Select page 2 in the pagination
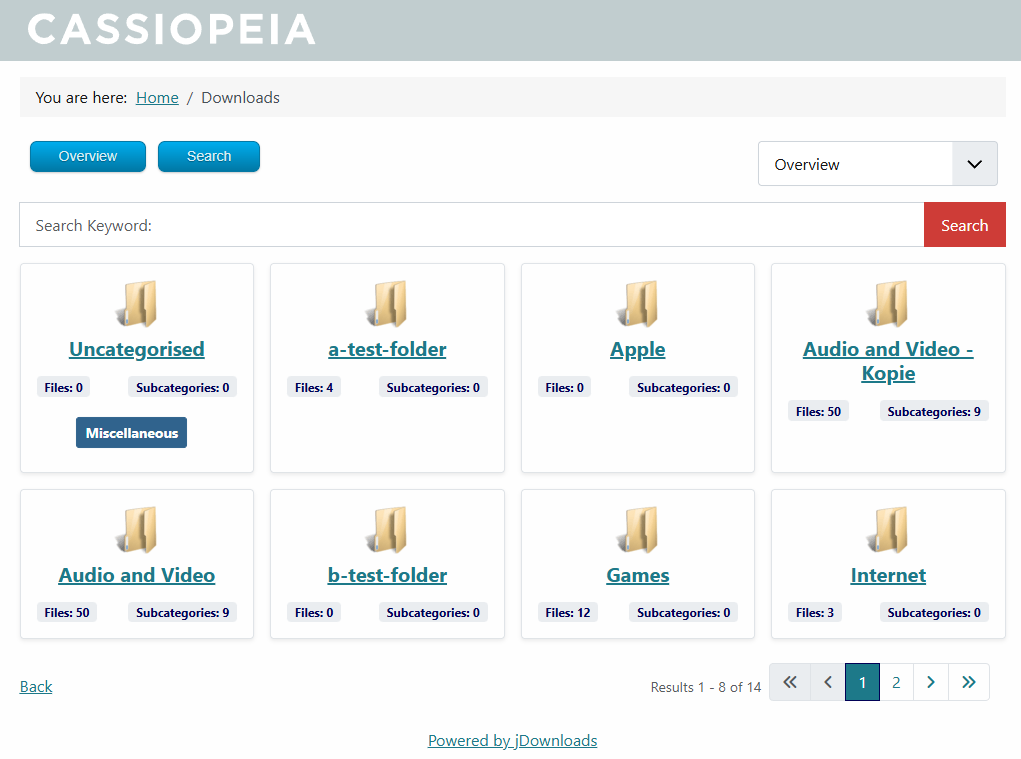 (896, 682)
